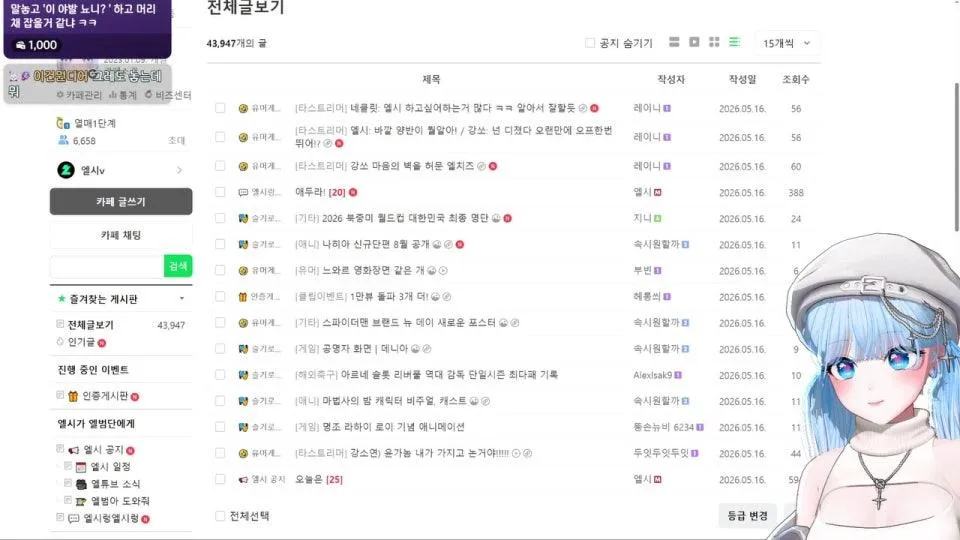Check the box for 오늘은 [25] post

pos(220,479)
